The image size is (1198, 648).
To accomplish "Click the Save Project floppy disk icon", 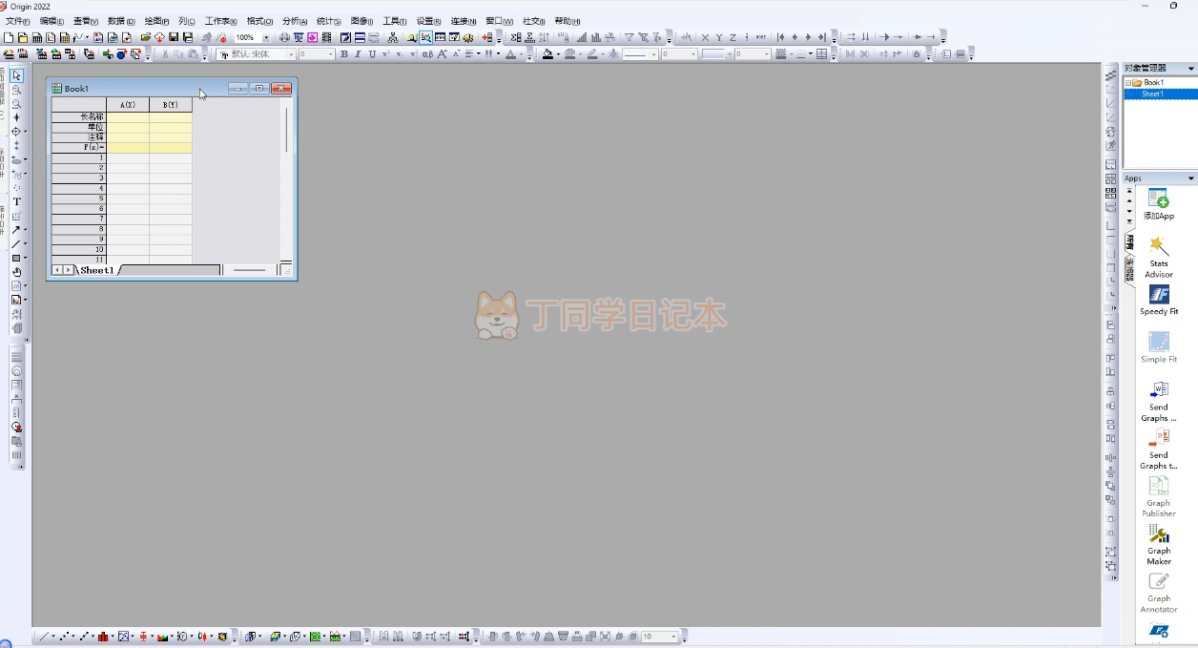I will click(x=173, y=37).
